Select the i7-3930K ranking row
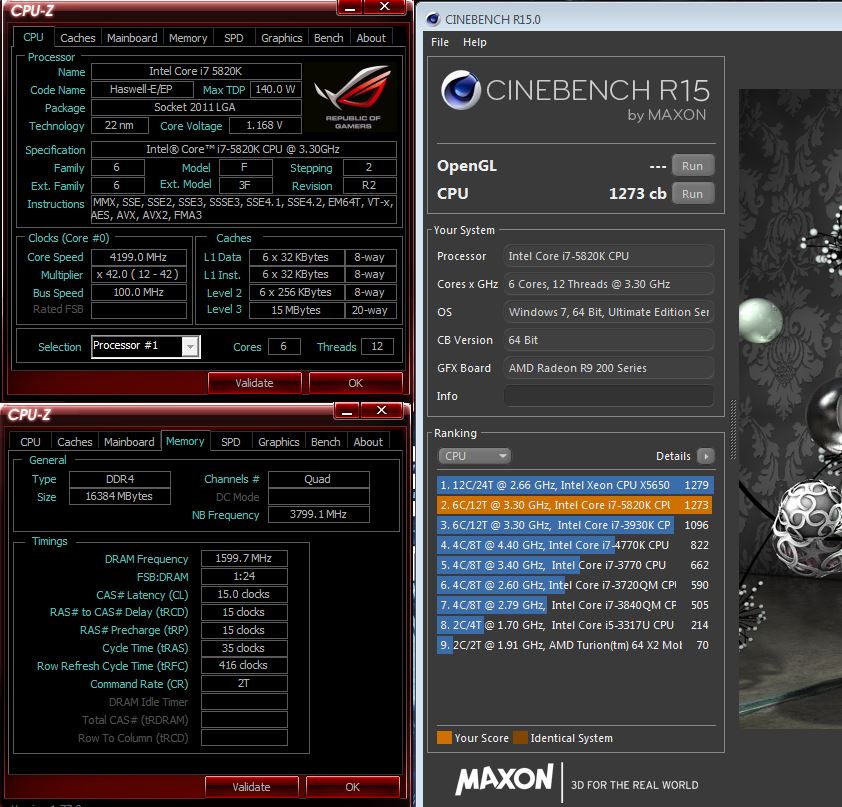Screen dimensions: 842x807 tap(575, 525)
